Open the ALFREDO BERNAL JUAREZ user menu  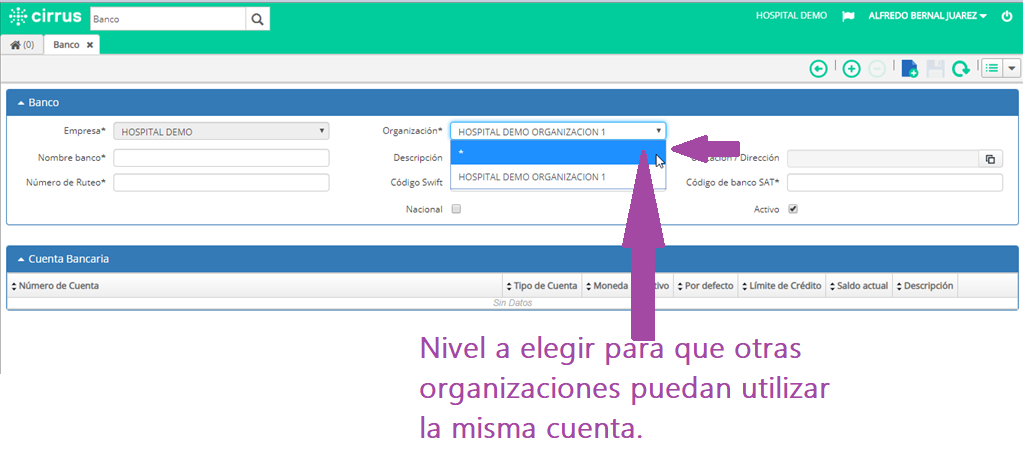click(927, 16)
